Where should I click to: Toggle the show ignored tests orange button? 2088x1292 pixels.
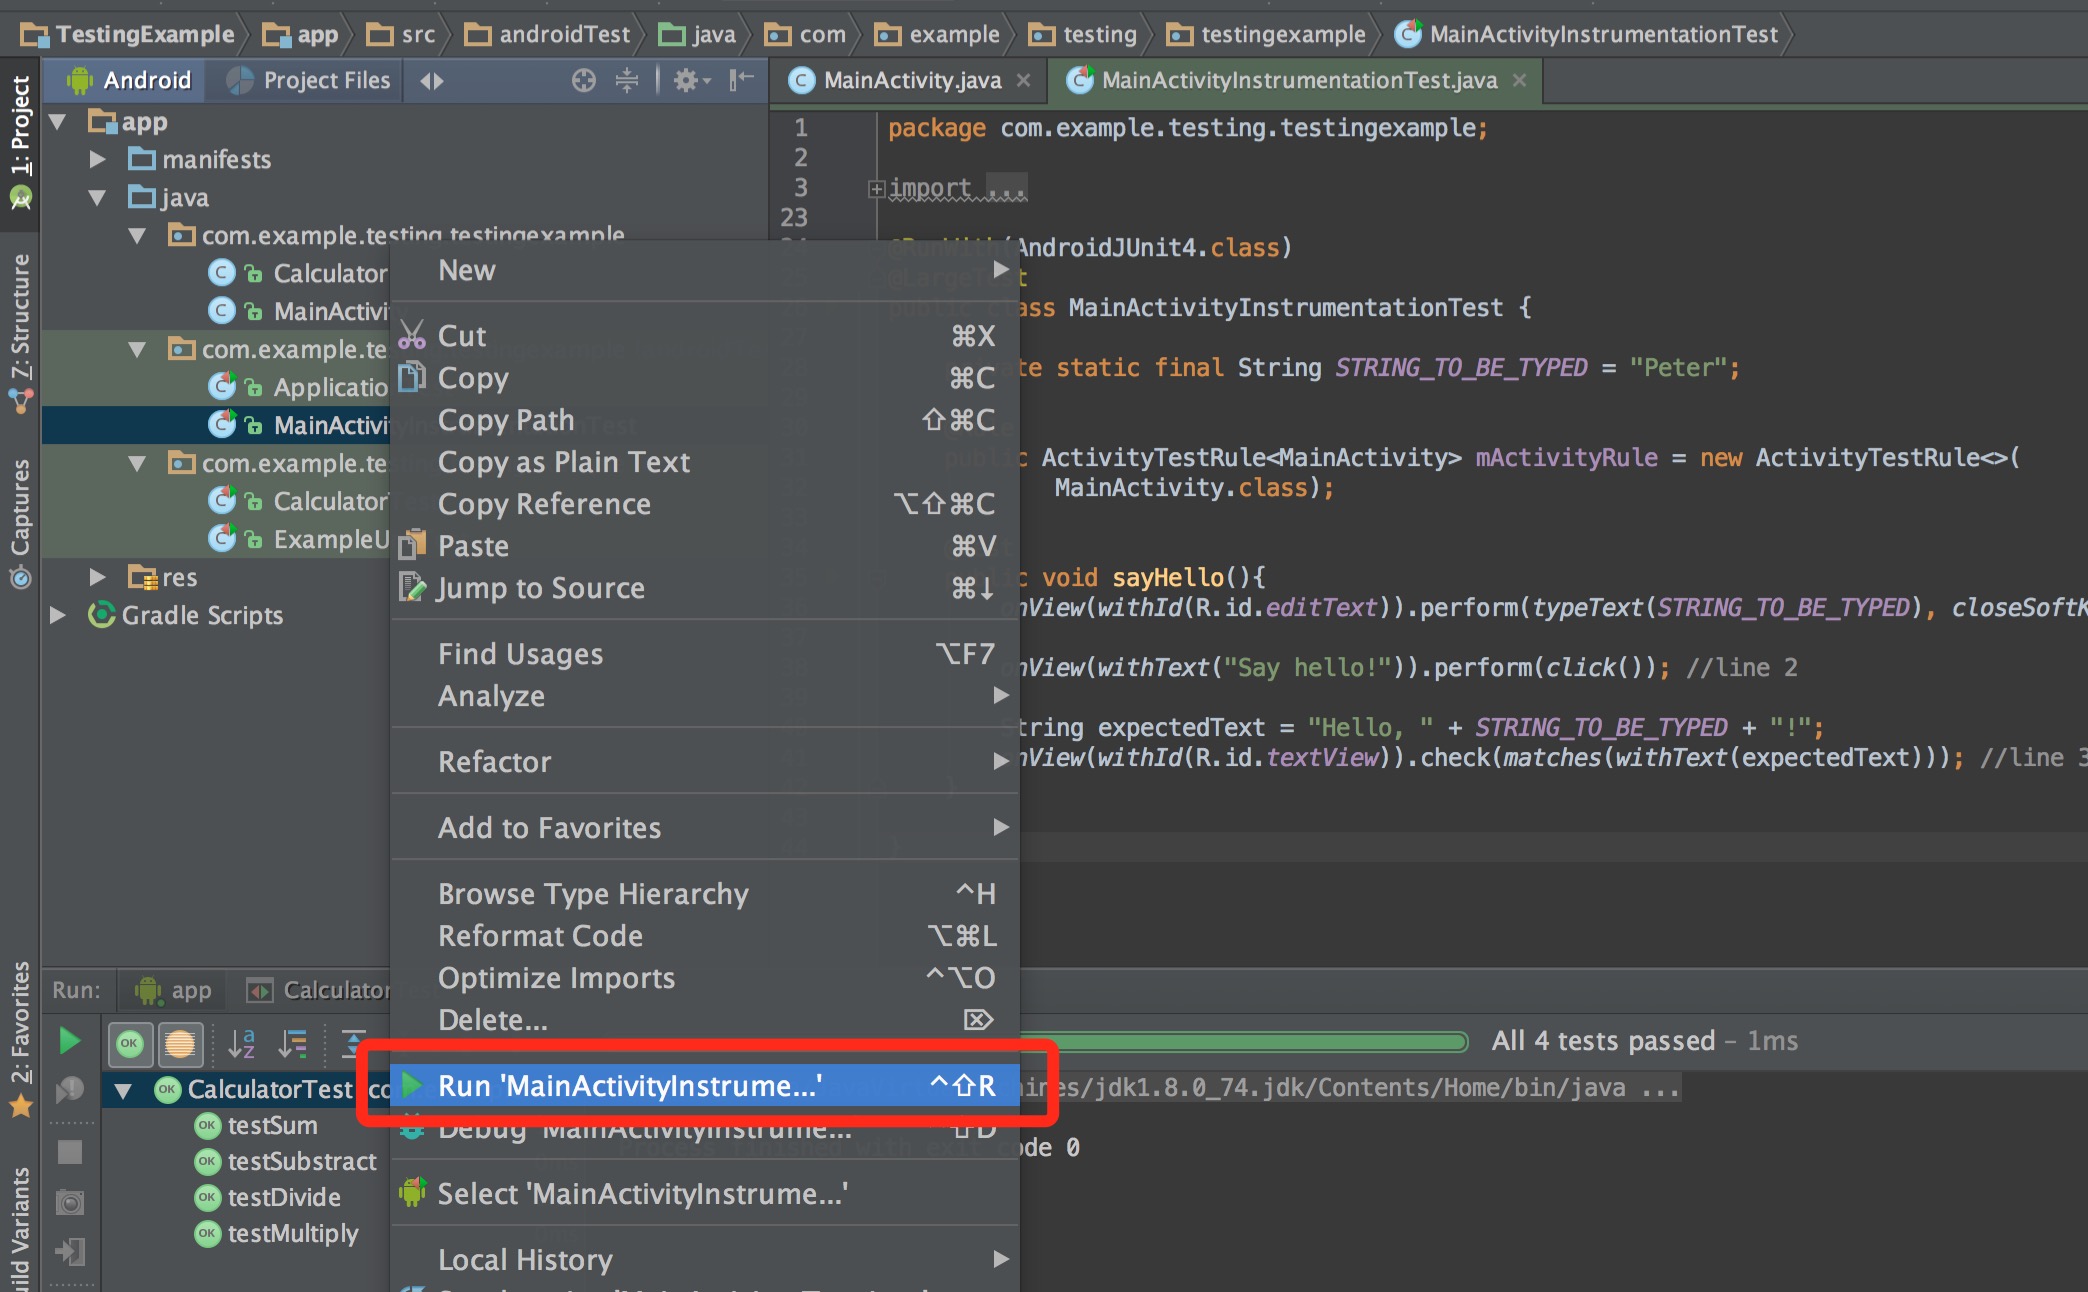(180, 1044)
